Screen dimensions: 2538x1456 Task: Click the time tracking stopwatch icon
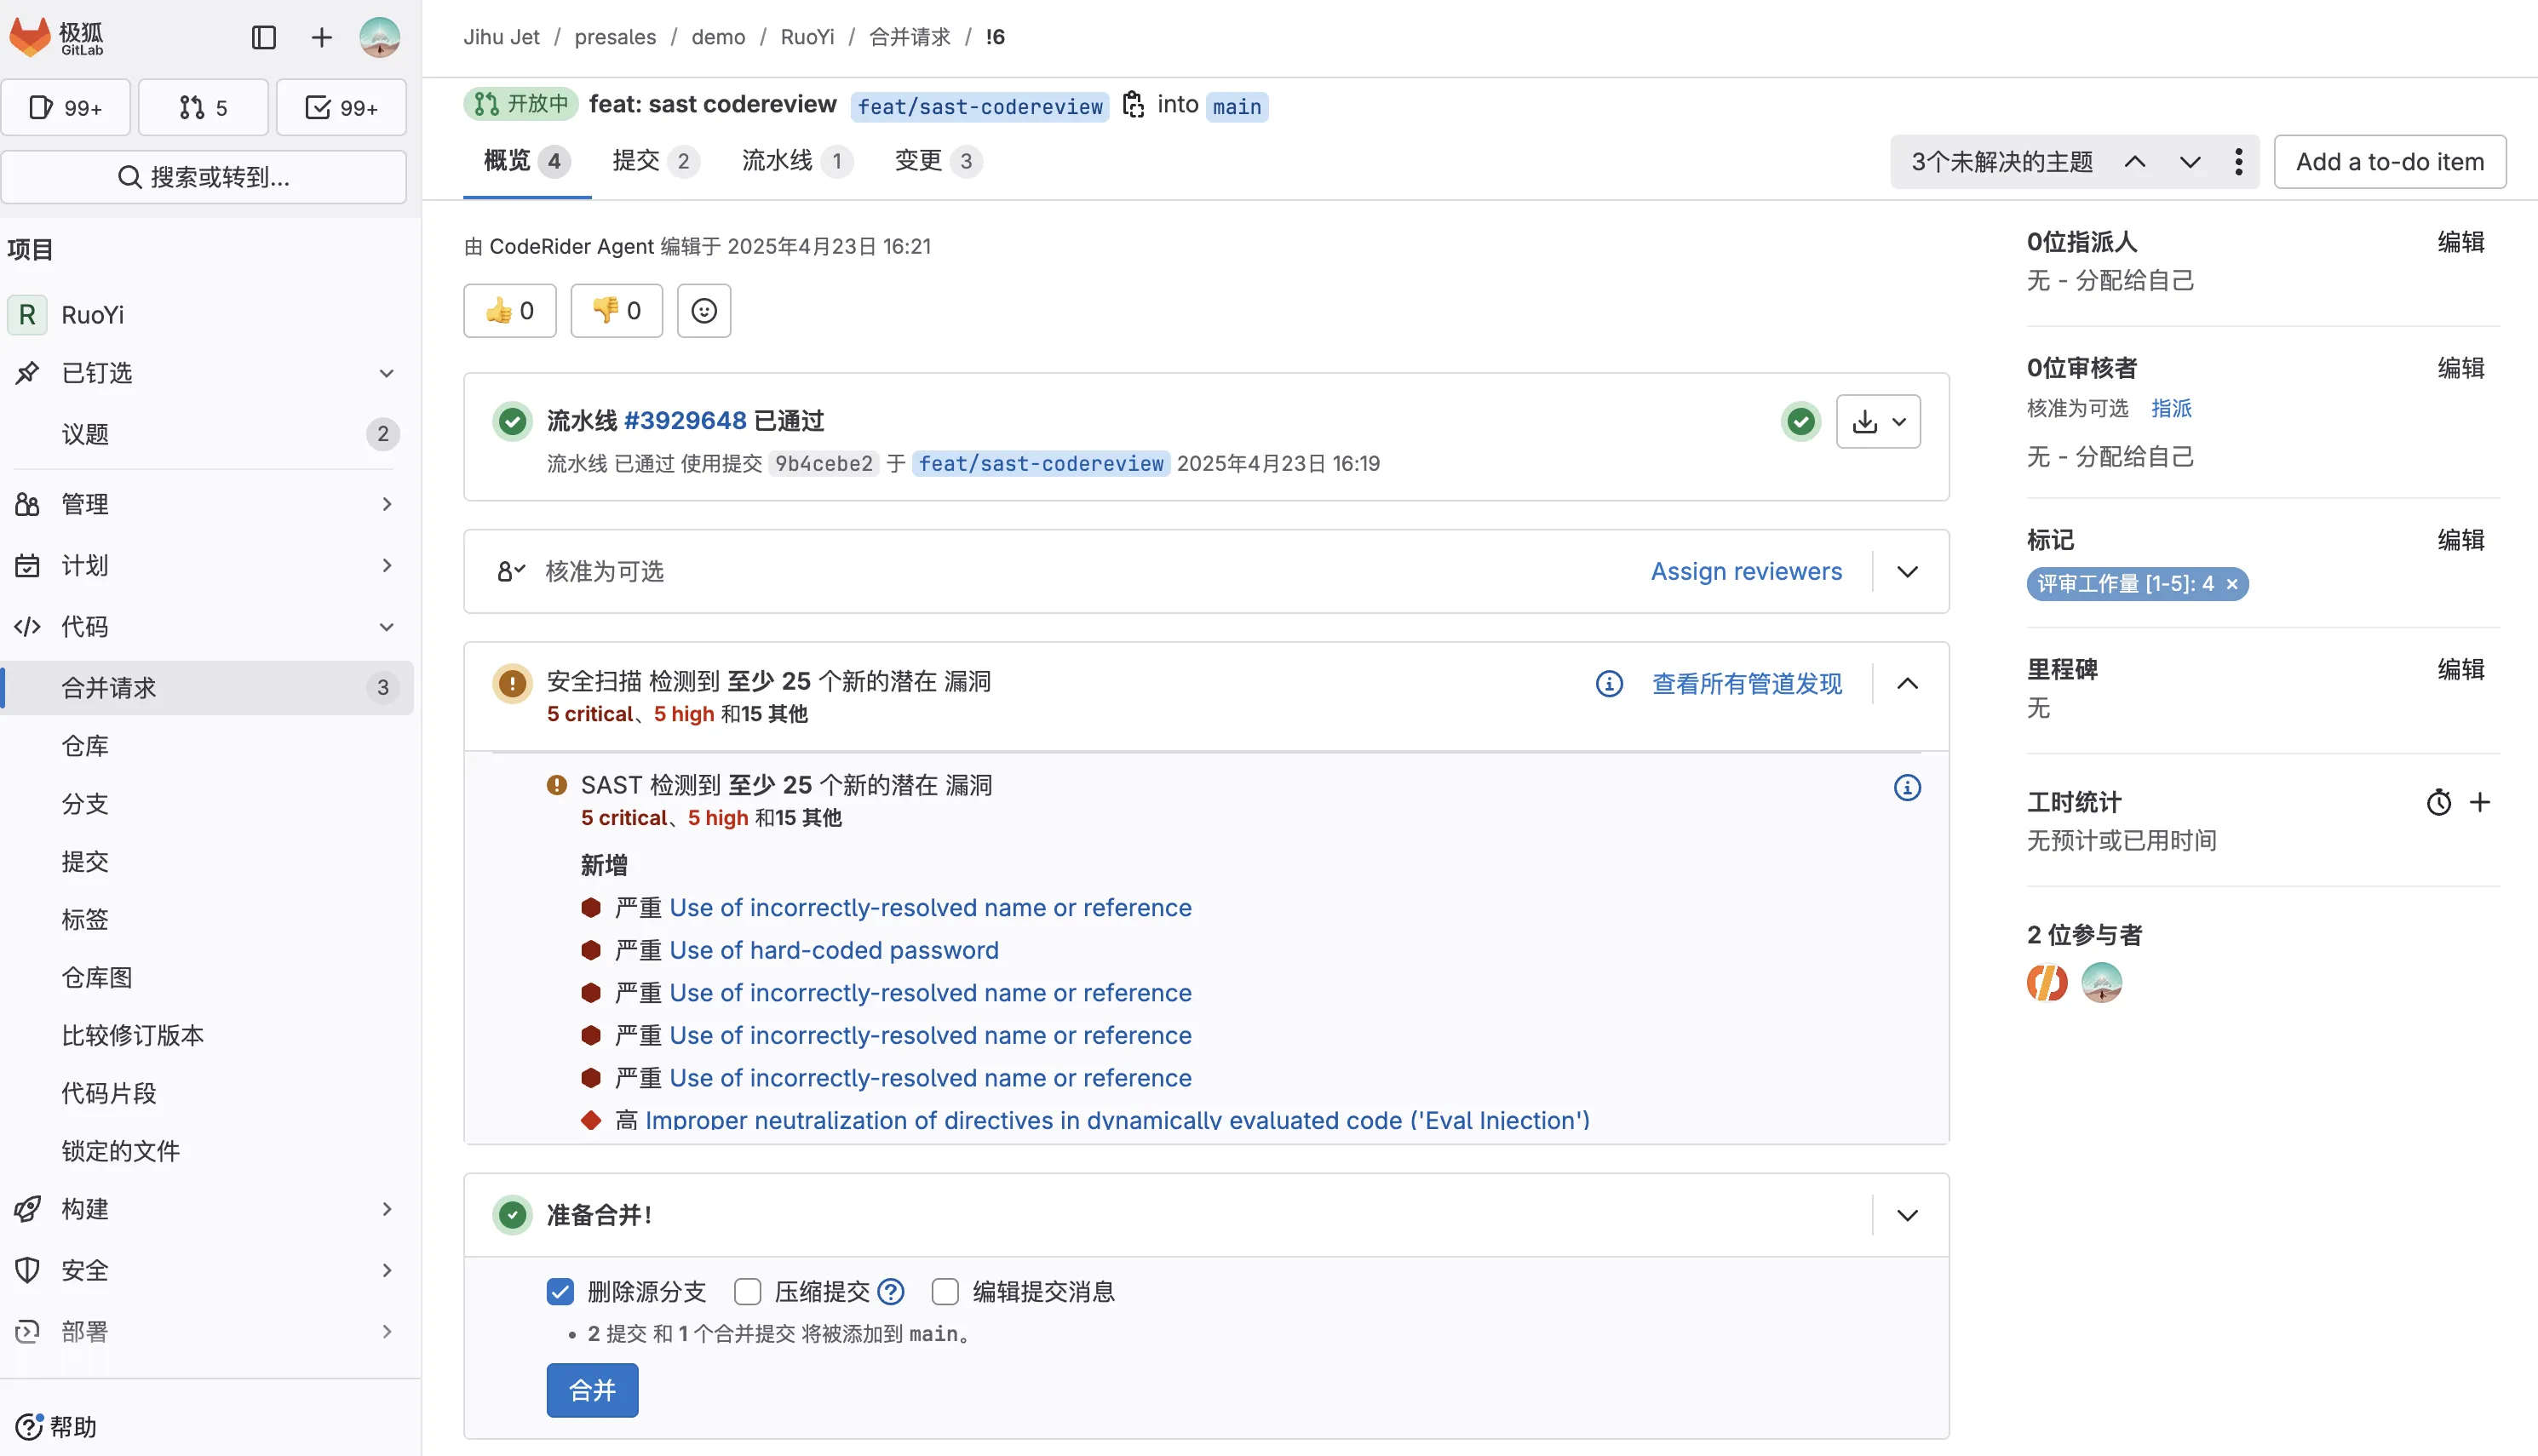click(2438, 803)
